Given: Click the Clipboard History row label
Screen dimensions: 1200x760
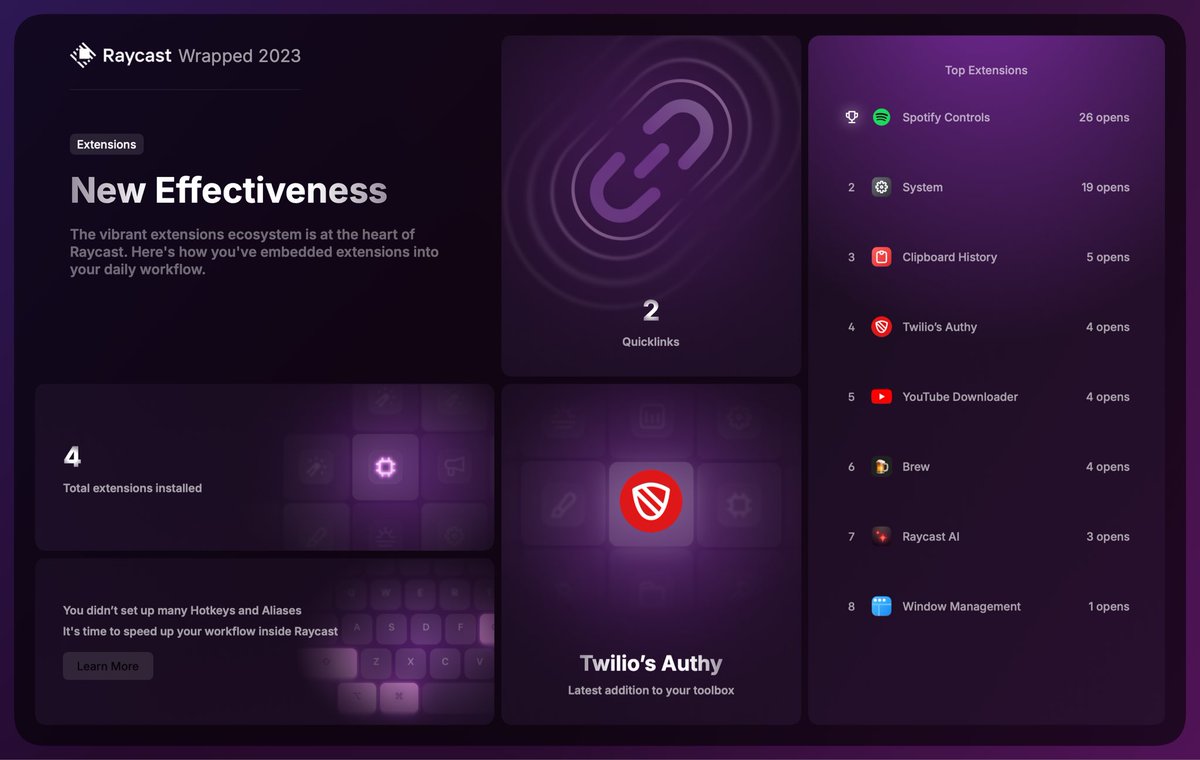Looking at the screenshot, I should pyautogui.click(x=949, y=257).
